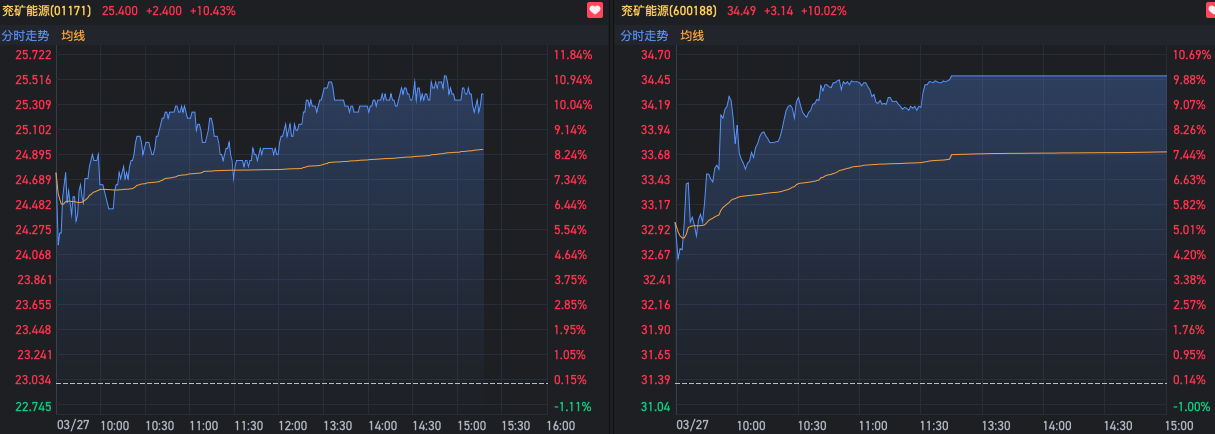
Task: Click the green 31.04 price axis label
Action: [654, 407]
